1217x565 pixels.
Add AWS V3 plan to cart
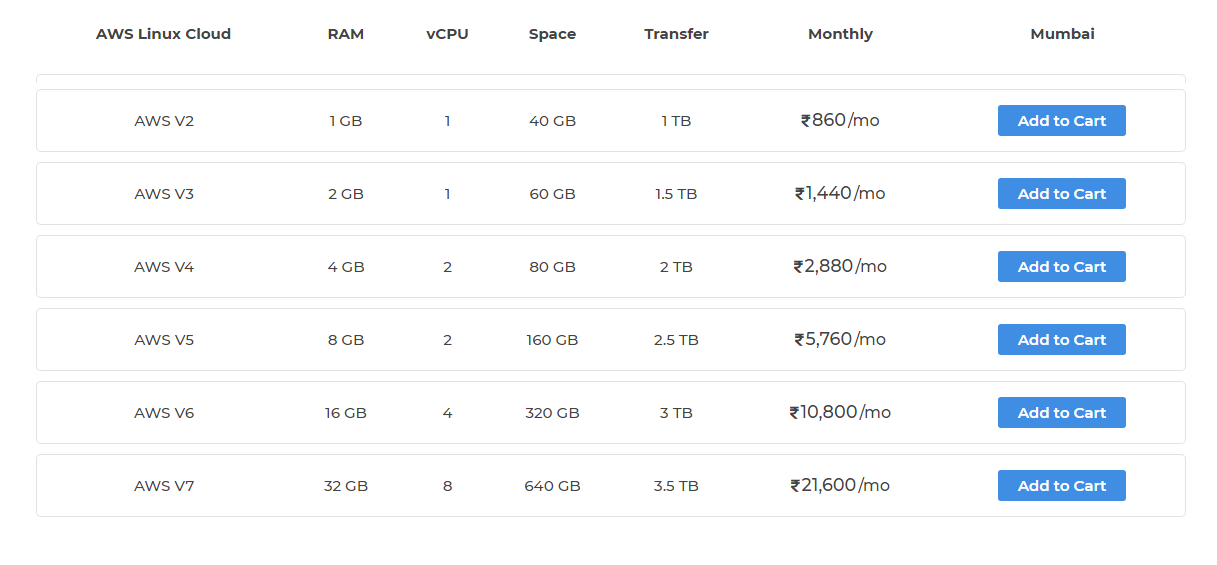(1061, 194)
